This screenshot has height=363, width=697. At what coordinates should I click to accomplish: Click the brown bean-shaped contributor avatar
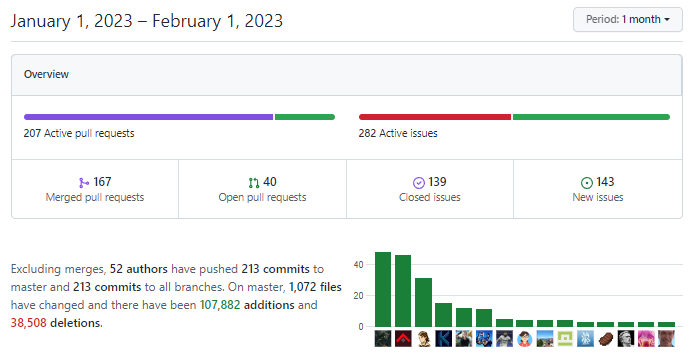point(605,339)
